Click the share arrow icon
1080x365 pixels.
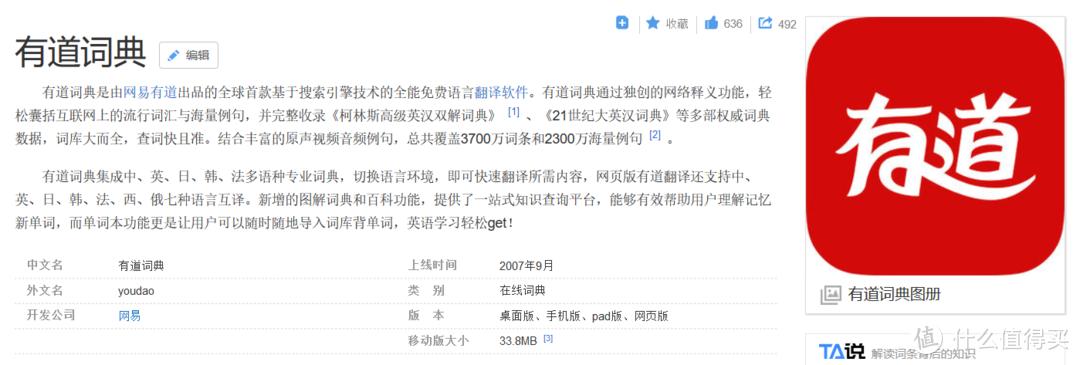(x=765, y=23)
